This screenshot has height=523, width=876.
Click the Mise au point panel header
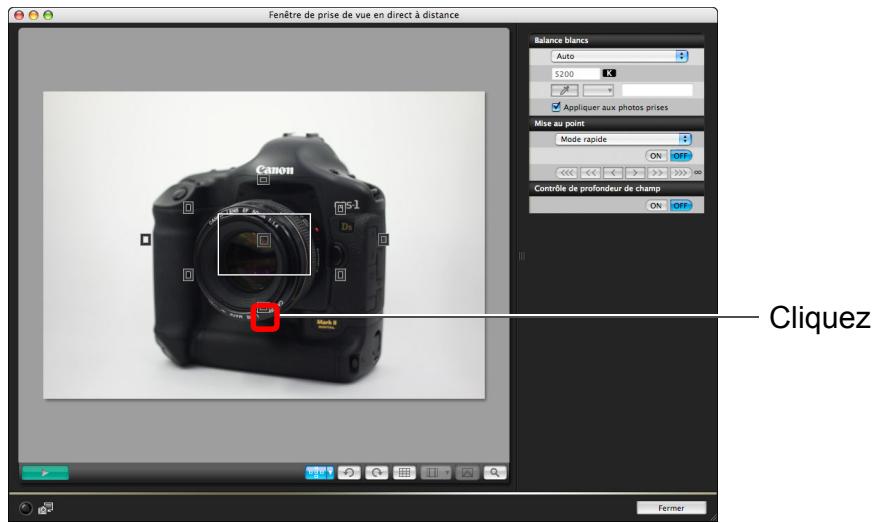click(616, 123)
